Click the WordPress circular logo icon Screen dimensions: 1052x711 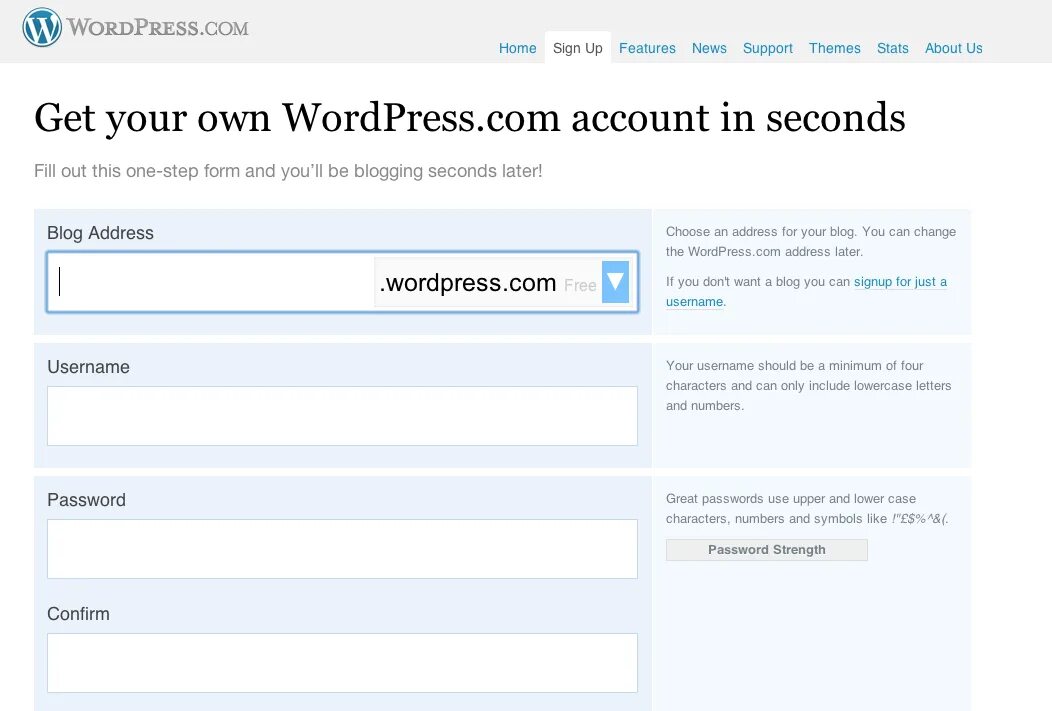pos(42,28)
